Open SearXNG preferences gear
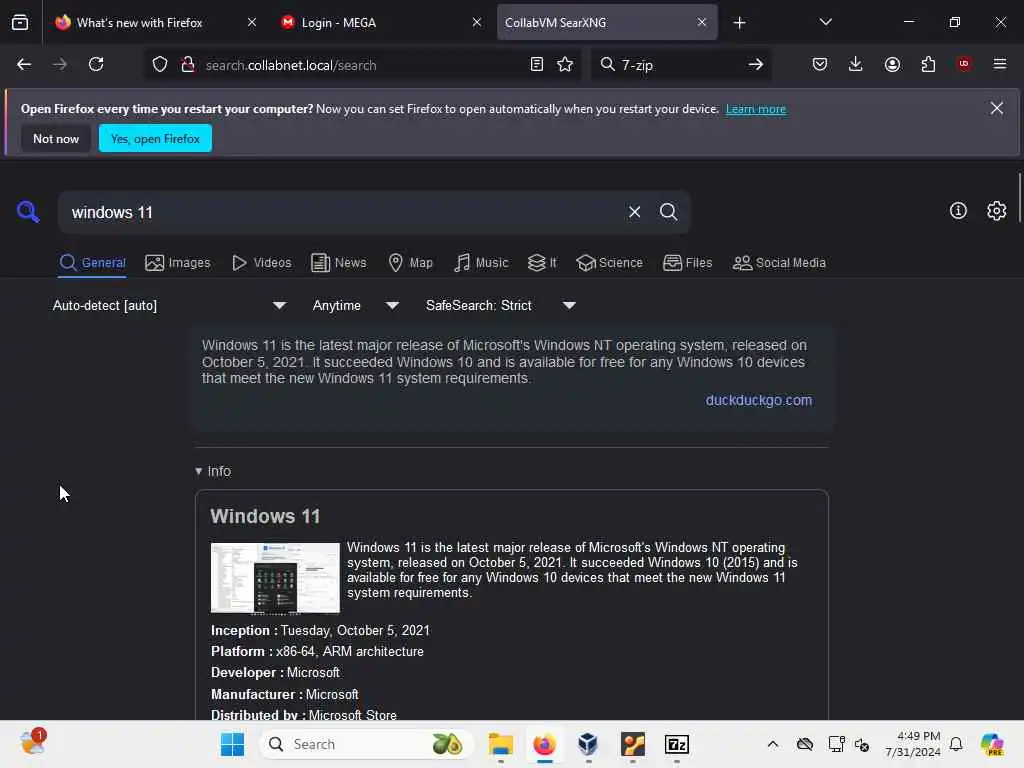This screenshot has width=1024, height=768. (997, 211)
